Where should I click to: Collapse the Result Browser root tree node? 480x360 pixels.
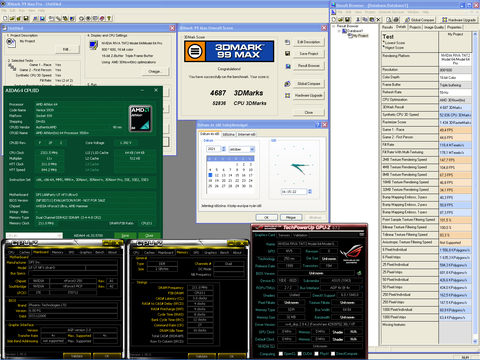point(334,26)
